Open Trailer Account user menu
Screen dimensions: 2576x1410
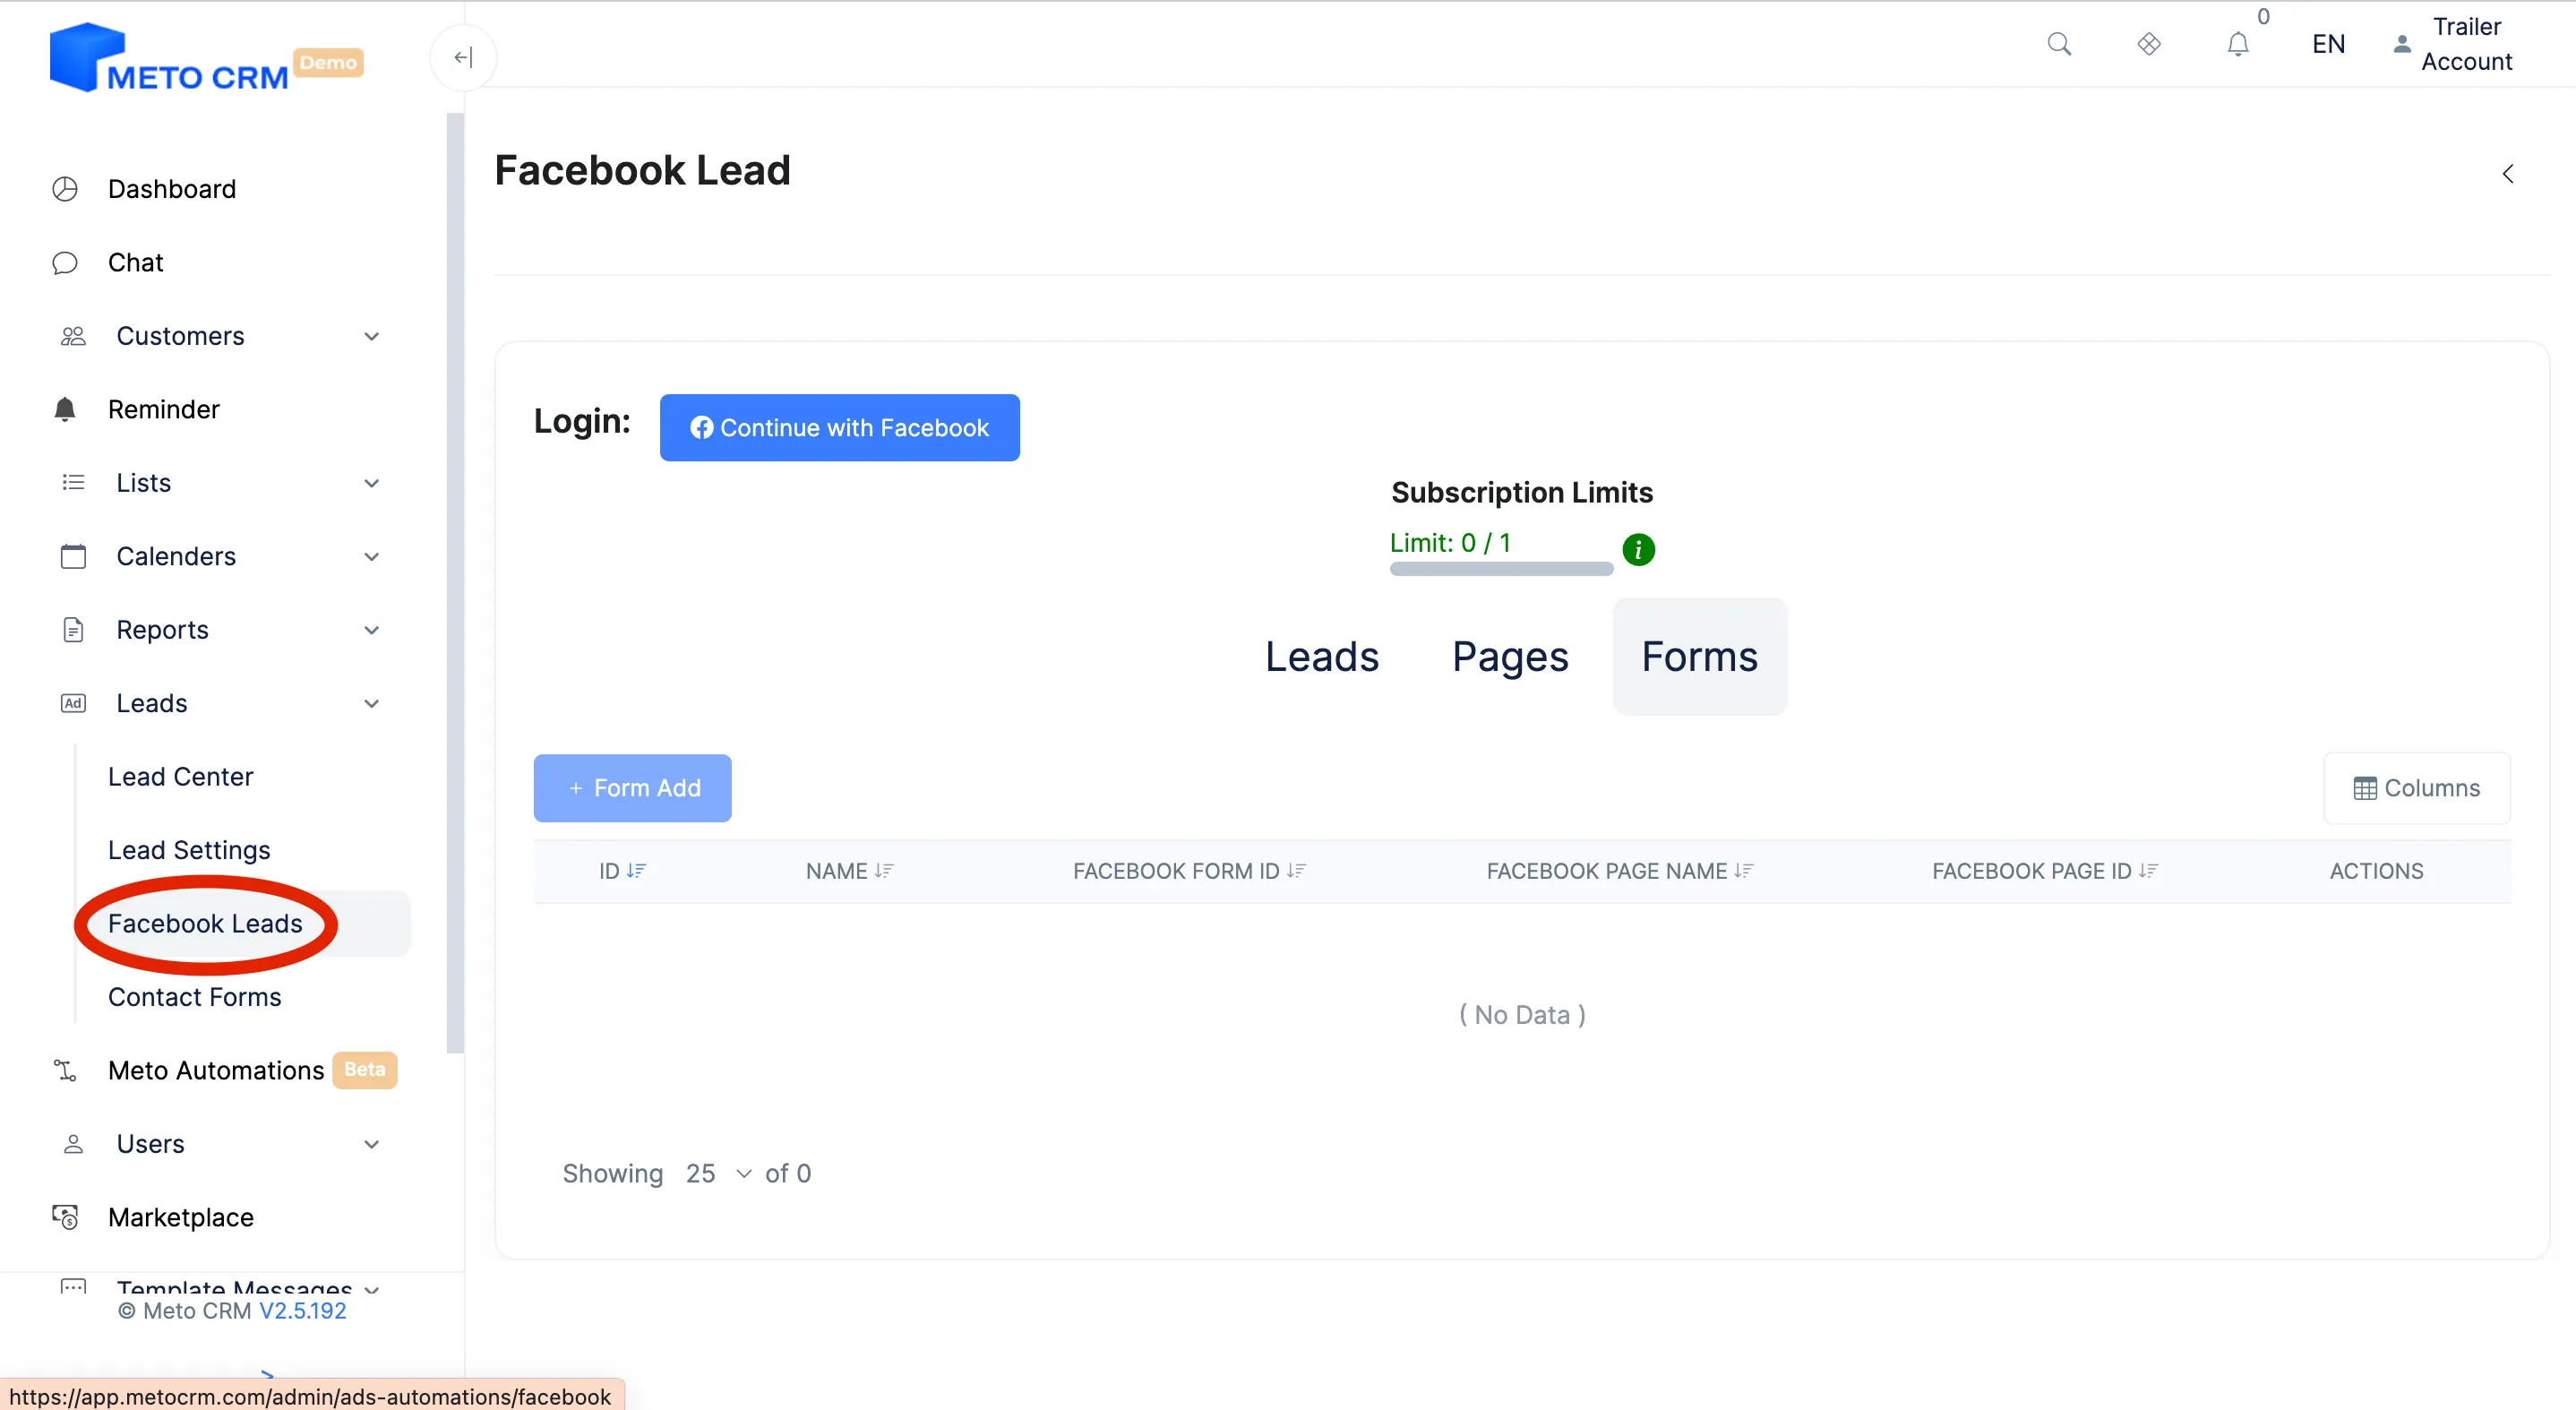click(2452, 44)
